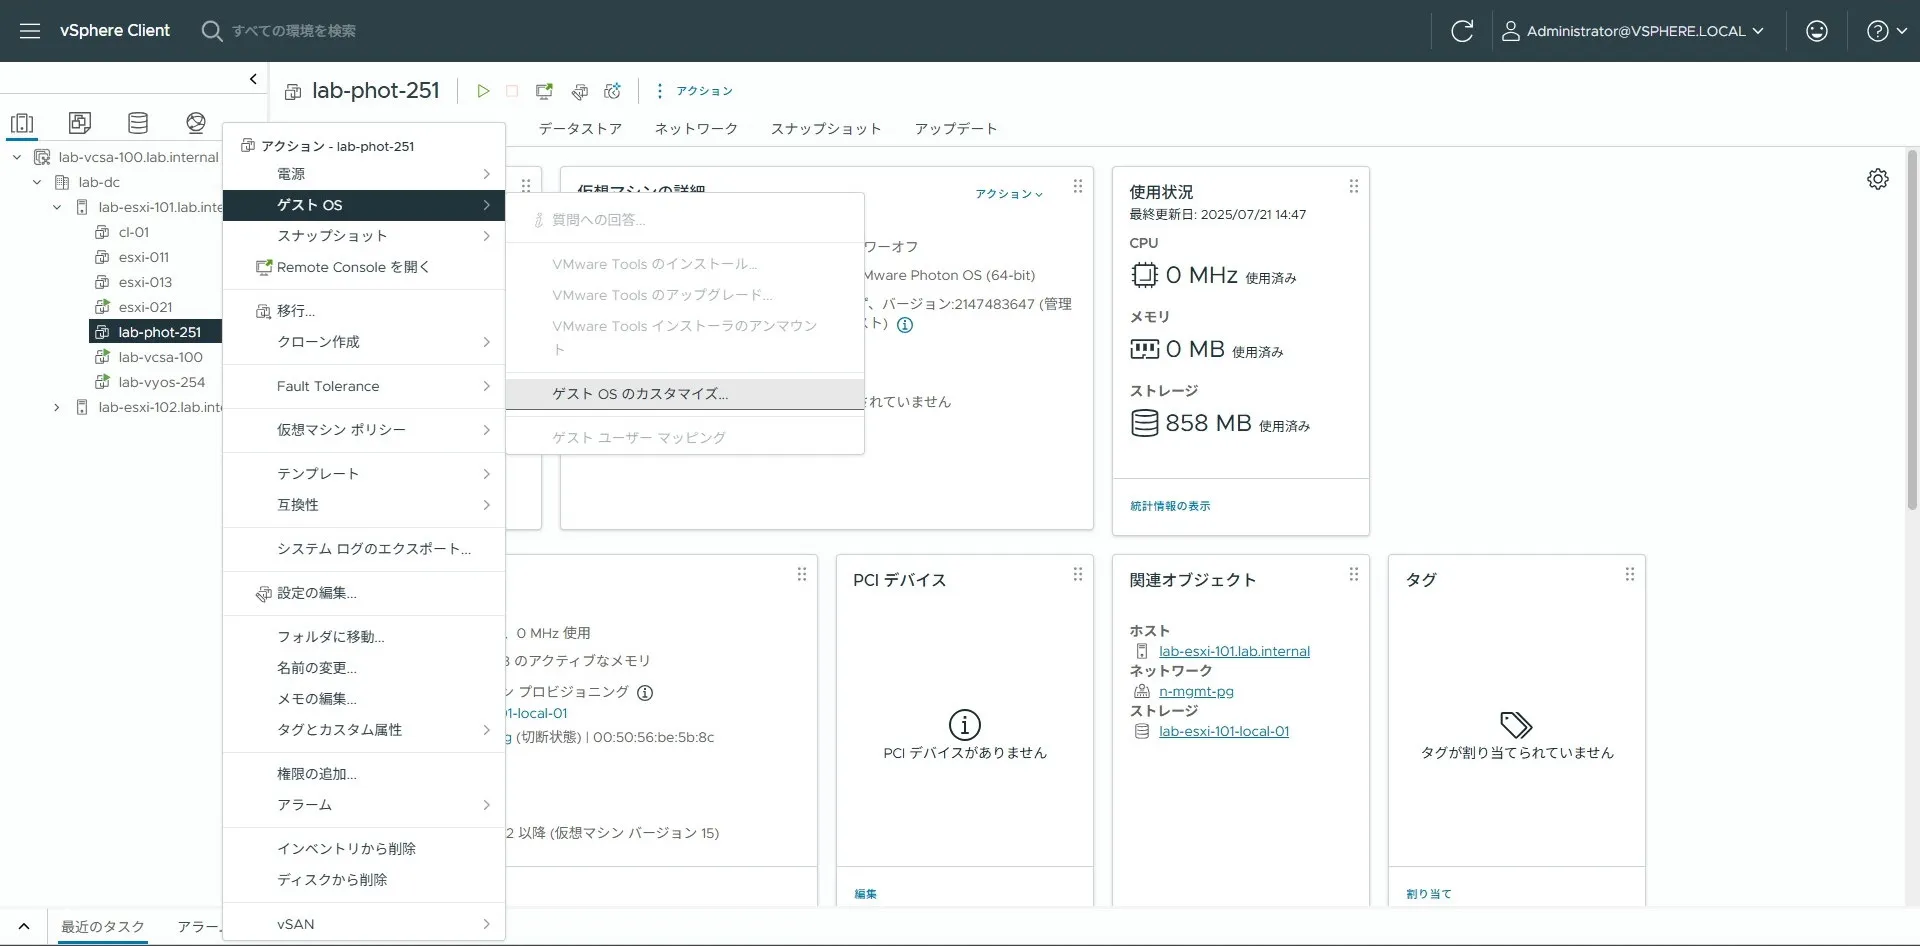Screen dimensions: 1920x946
Task: Open the help question mark menu
Action: [x=1886, y=31]
